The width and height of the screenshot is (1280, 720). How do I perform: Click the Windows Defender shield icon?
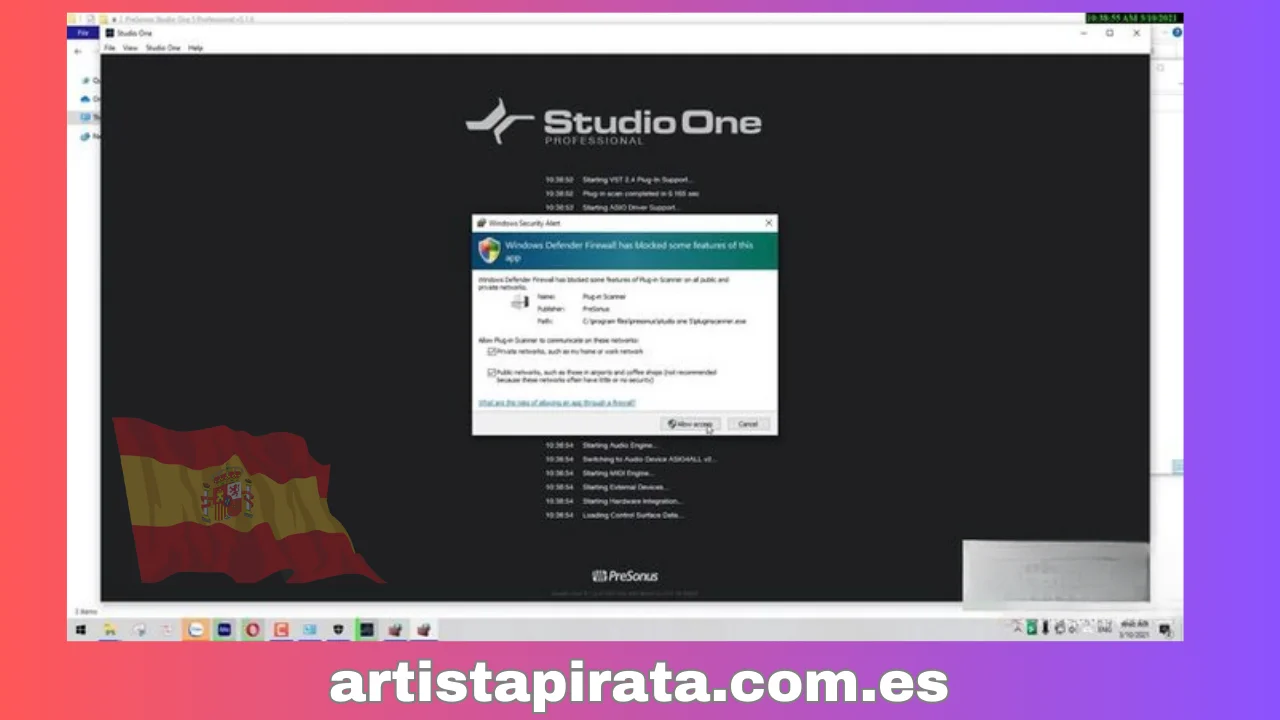click(x=489, y=250)
